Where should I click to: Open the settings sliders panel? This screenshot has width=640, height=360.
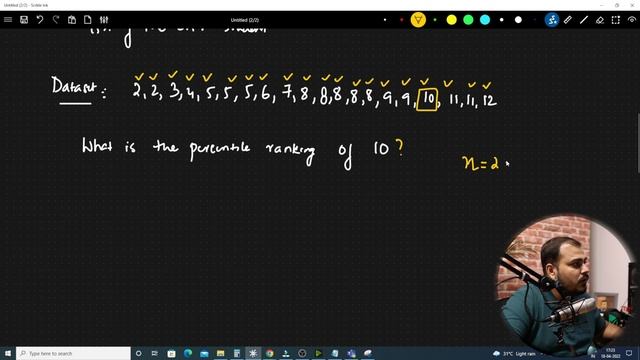click(x=104, y=20)
